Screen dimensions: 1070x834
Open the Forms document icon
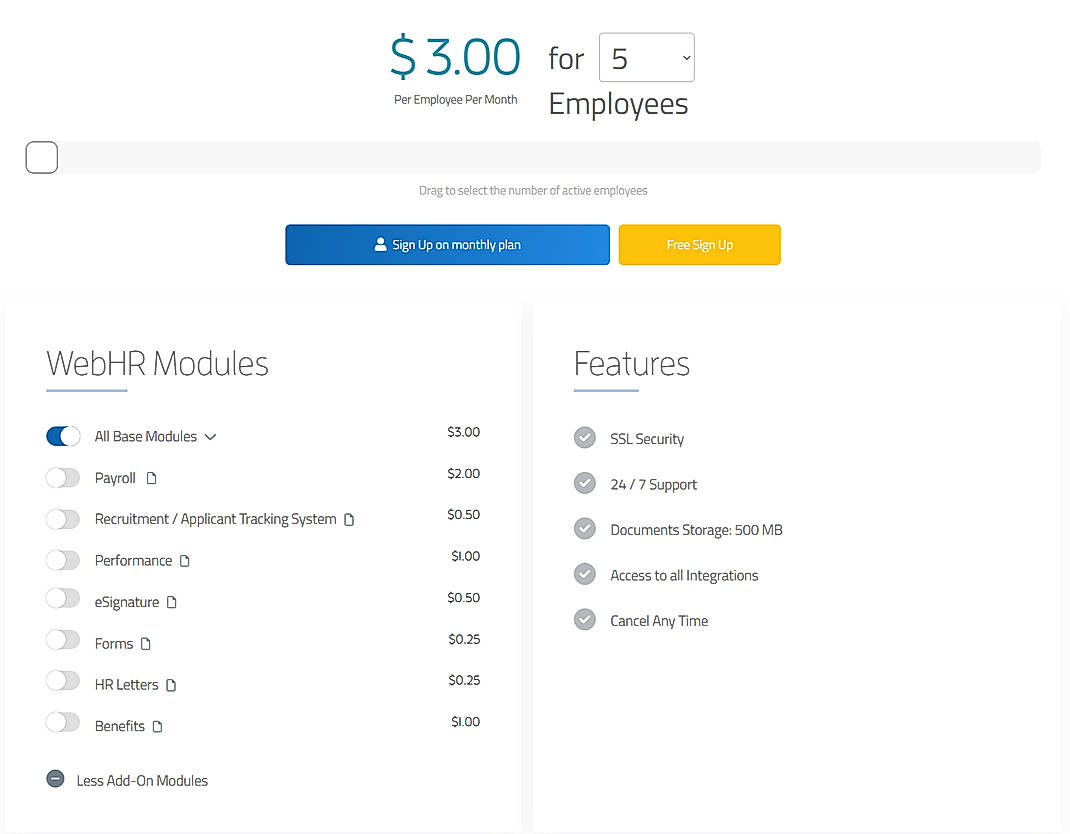click(145, 644)
